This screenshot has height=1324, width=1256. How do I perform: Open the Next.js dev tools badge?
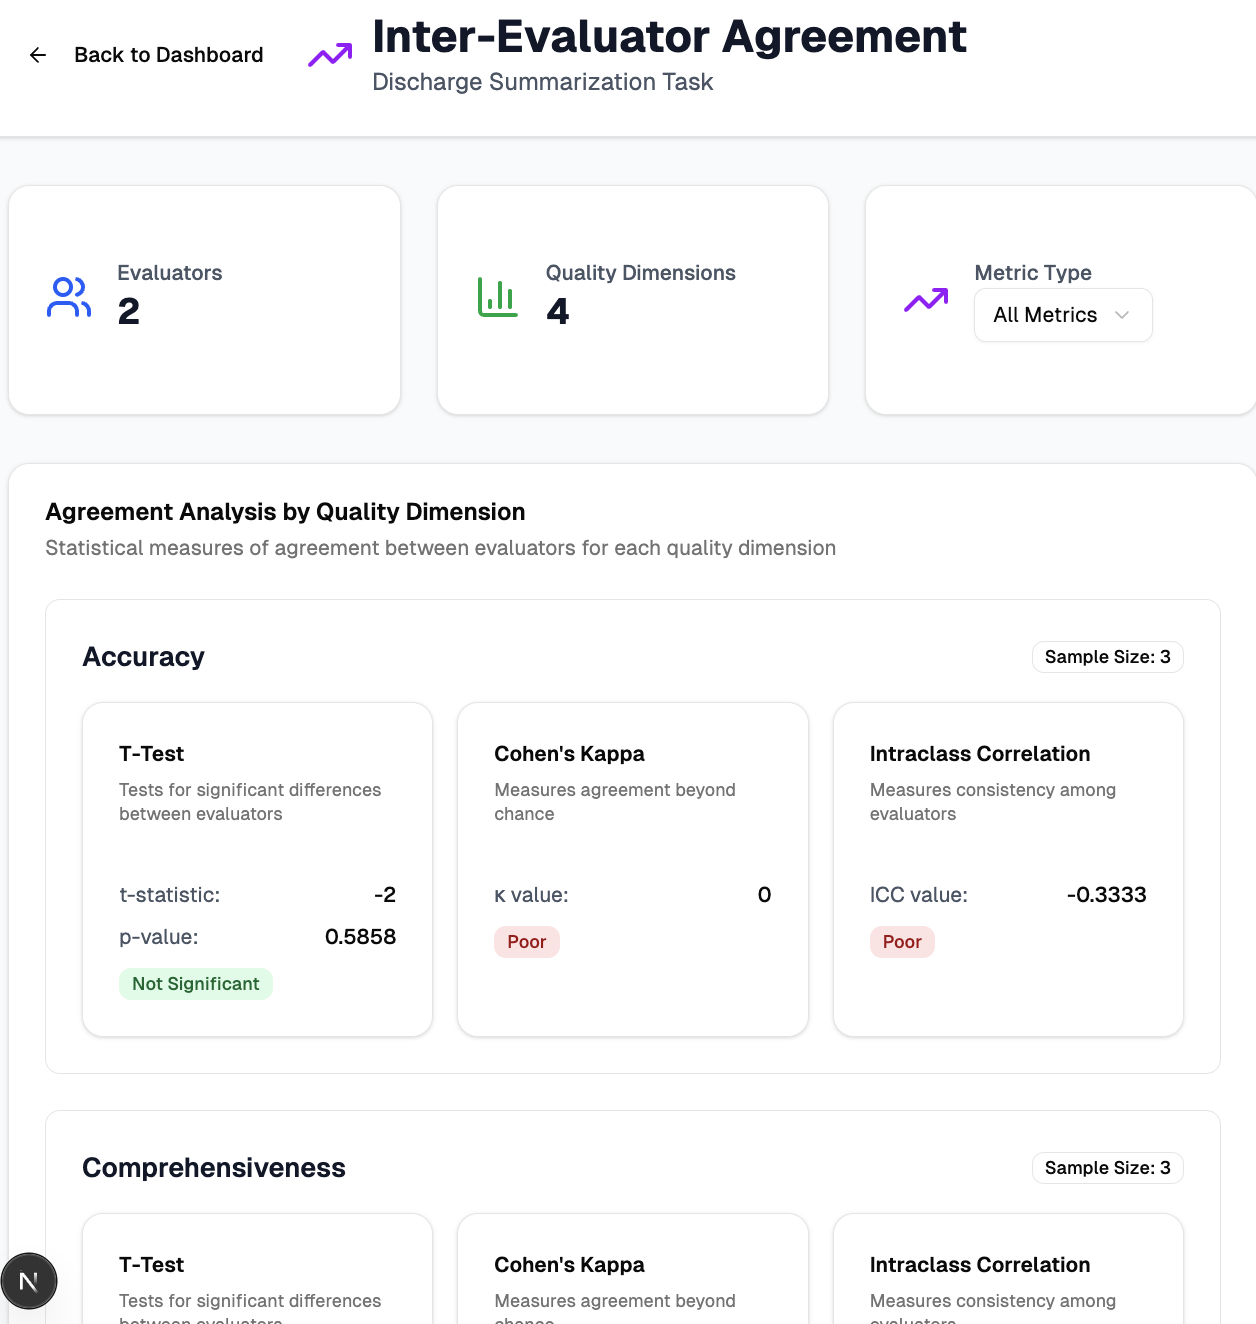pyautogui.click(x=29, y=1281)
